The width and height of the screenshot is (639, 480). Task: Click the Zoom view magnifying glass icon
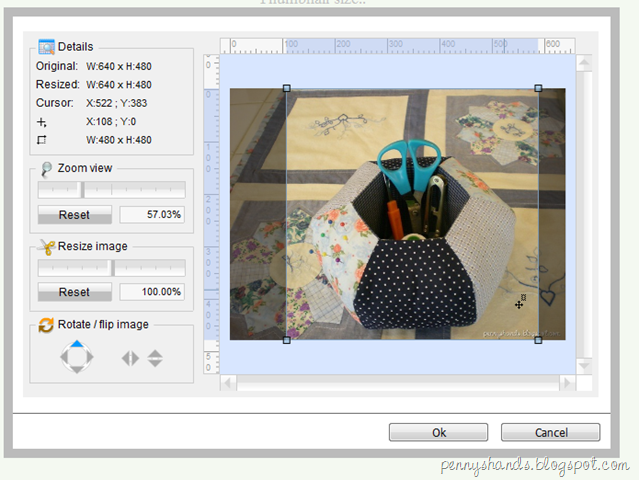pos(46,169)
